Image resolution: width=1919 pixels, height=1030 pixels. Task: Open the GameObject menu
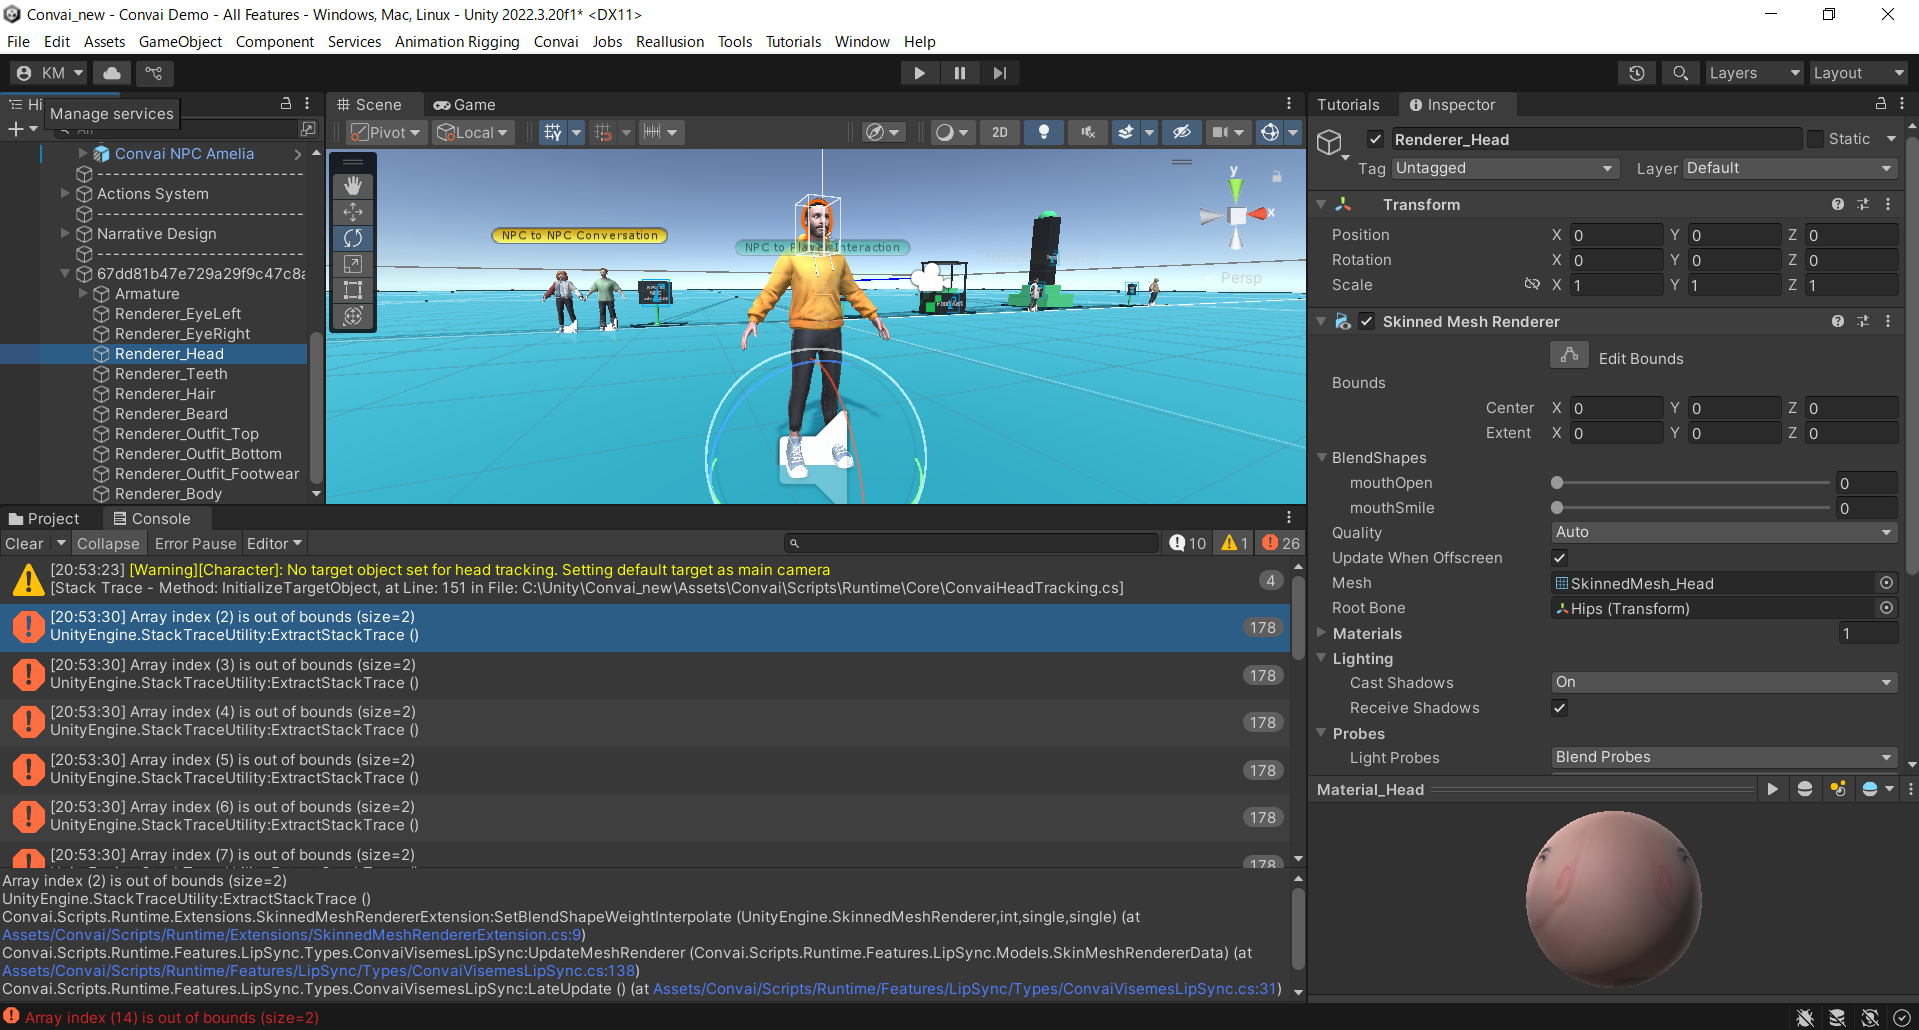point(180,41)
